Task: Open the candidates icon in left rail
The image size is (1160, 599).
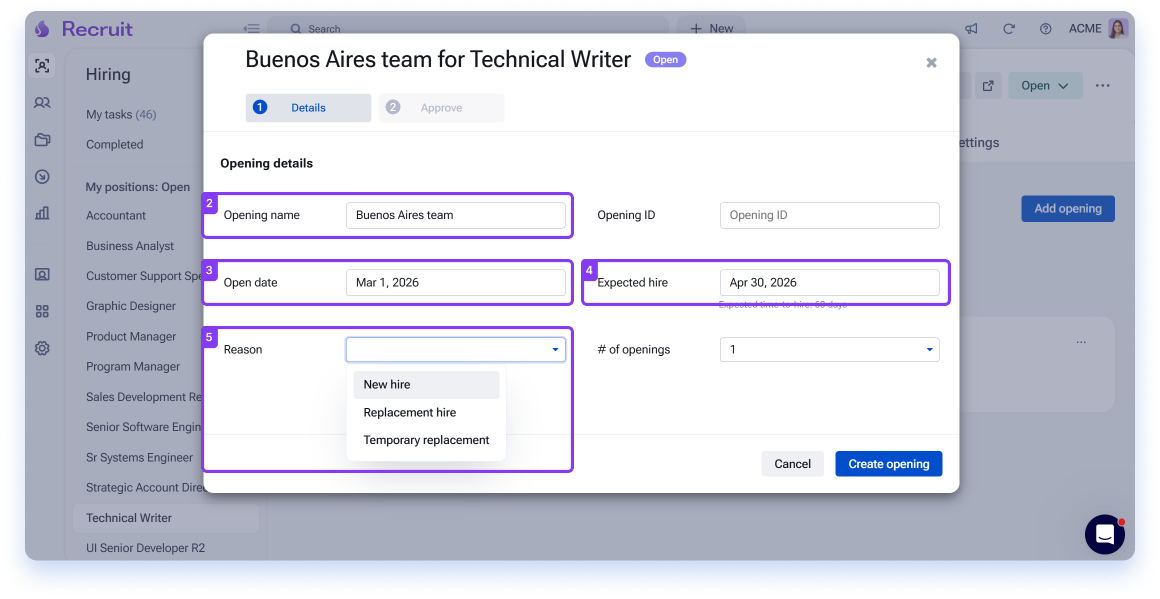Action: click(x=42, y=66)
